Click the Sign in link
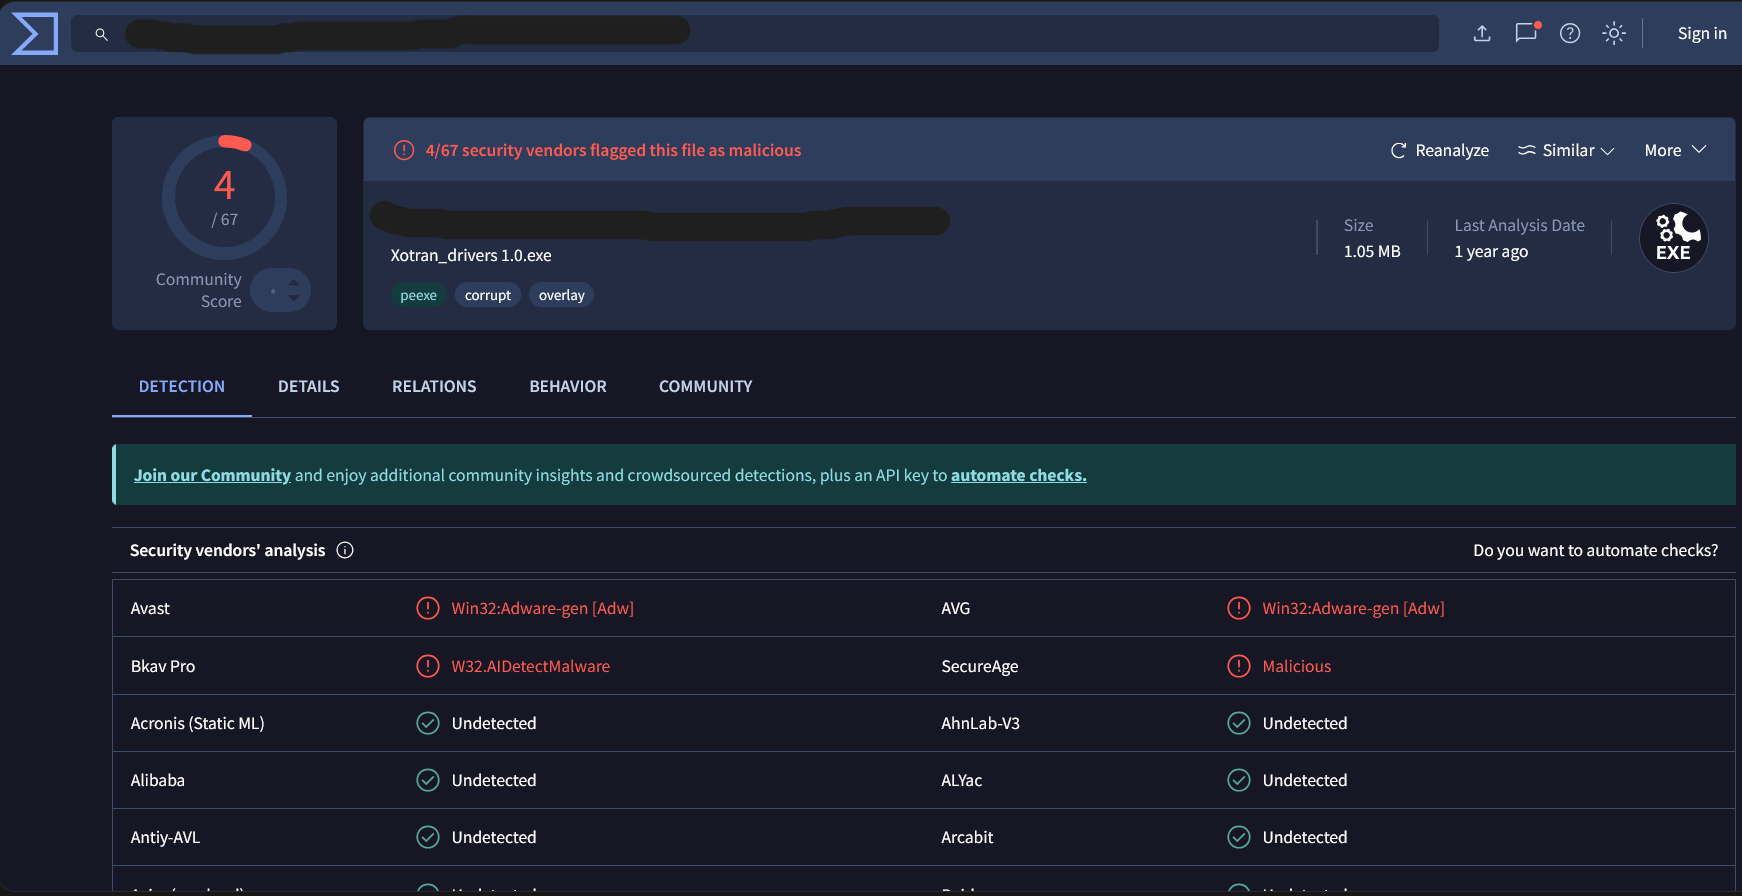The image size is (1742, 896). 1702,33
